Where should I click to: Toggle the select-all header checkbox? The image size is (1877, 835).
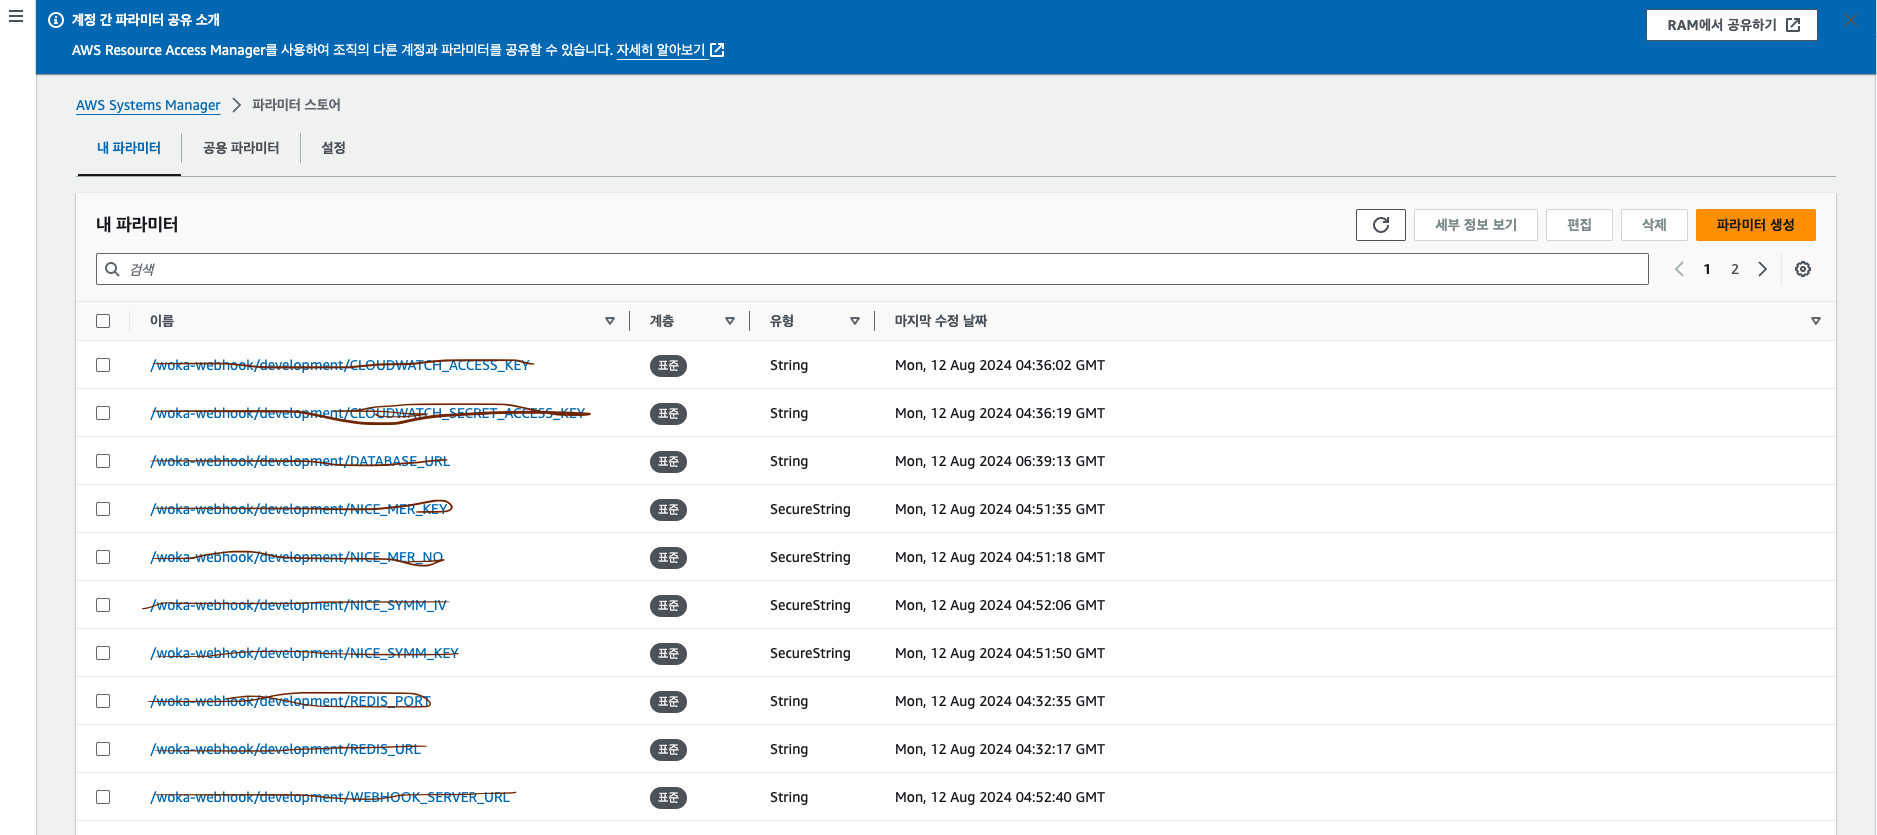pyautogui.click(x=103, y=321)
